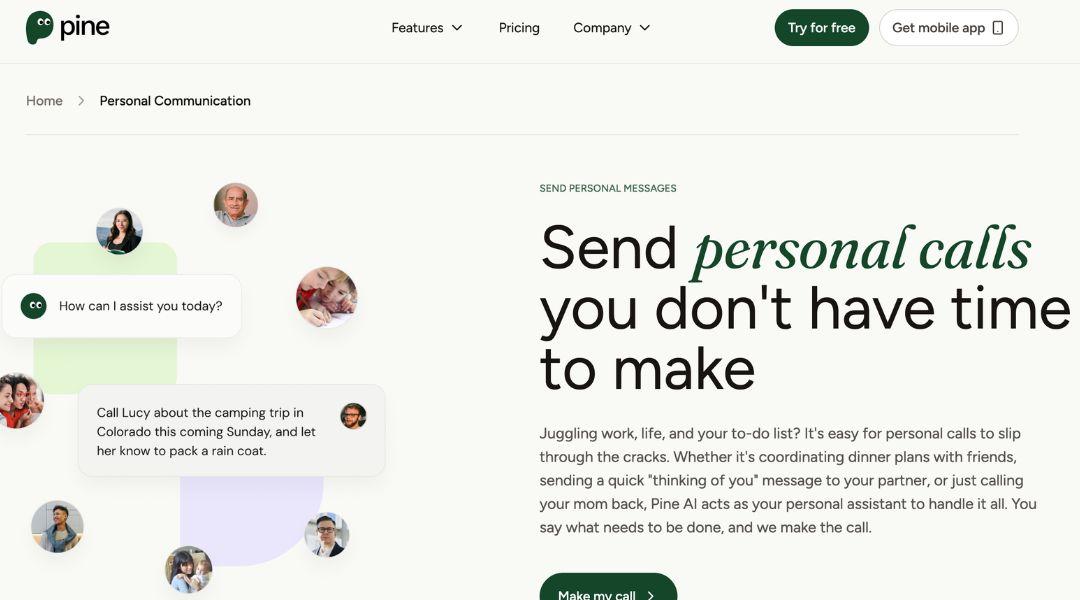Screen dimensions: 1080x600
Task: Click the man in glasses and suit portrait
Action: tap(326, 535)
